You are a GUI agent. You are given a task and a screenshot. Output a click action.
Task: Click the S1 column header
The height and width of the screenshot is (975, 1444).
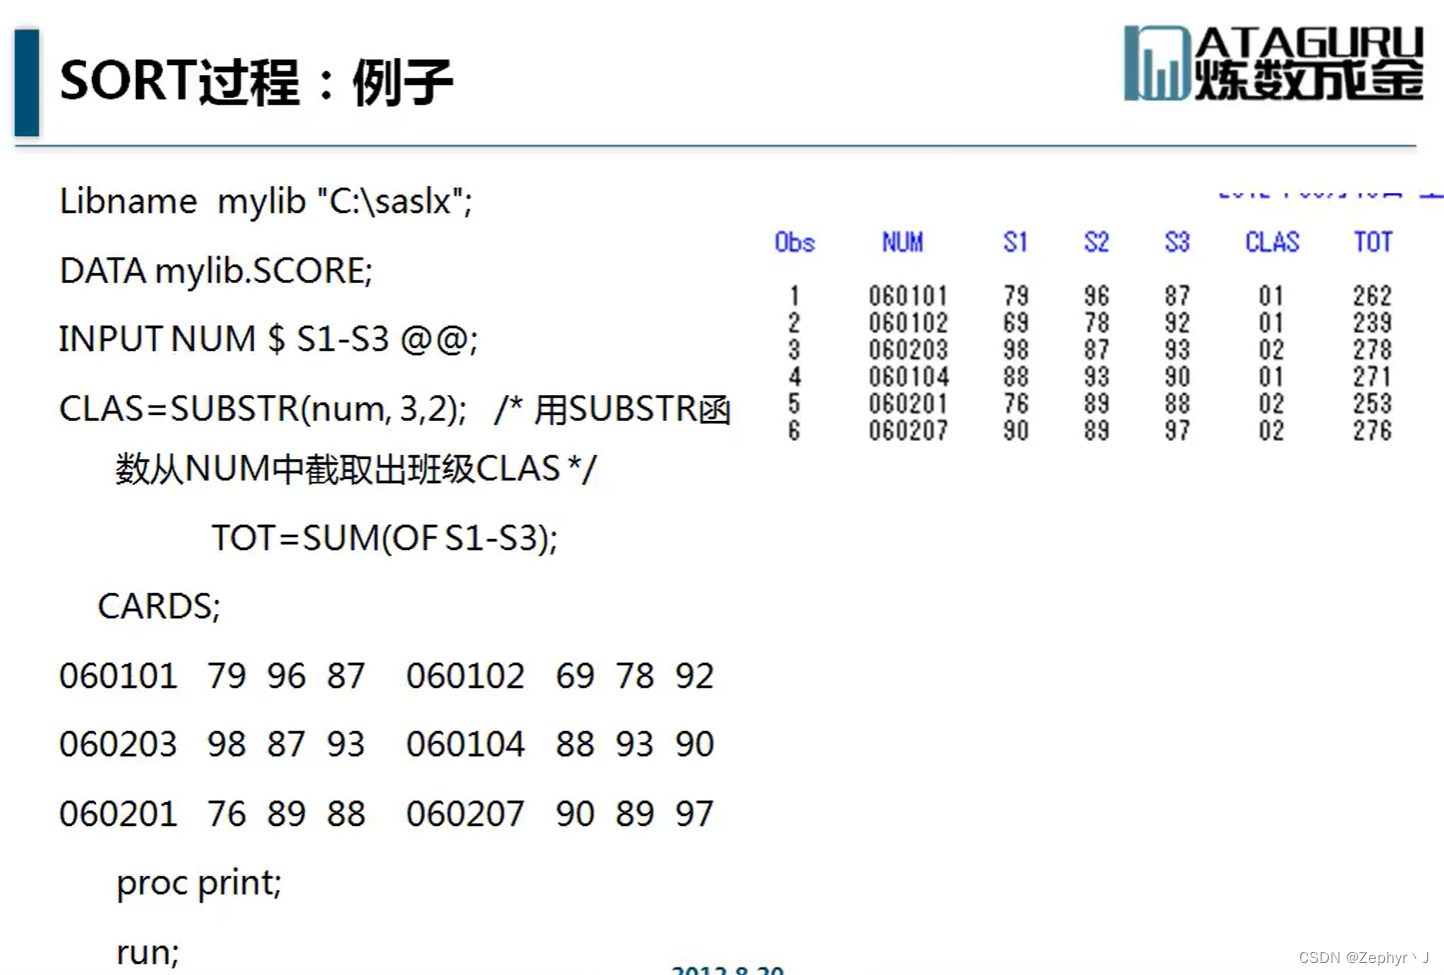pos(1015,242)
